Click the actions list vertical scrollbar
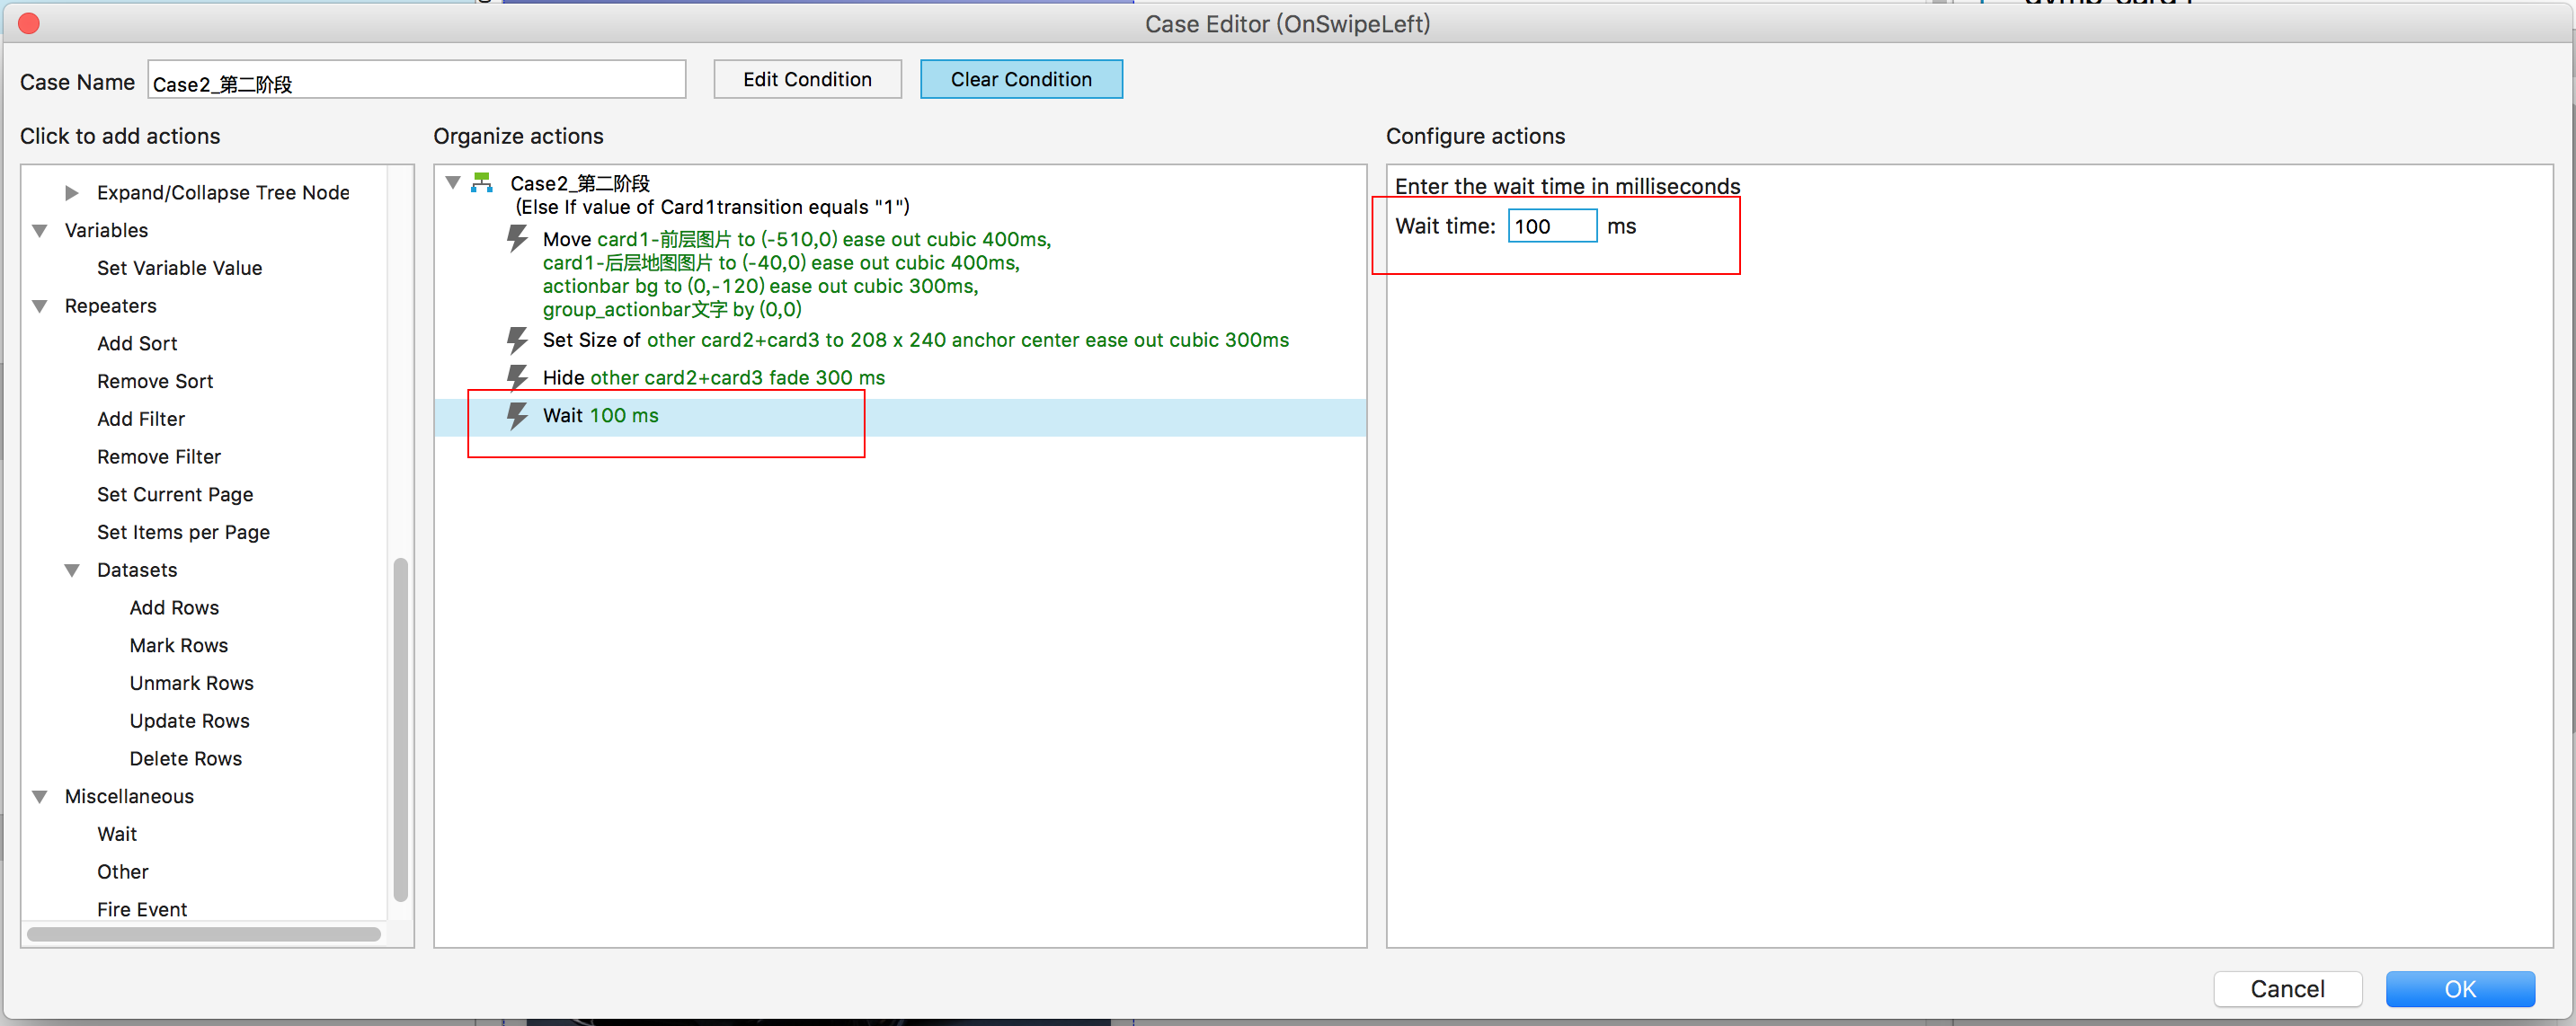 click(401, 730)
